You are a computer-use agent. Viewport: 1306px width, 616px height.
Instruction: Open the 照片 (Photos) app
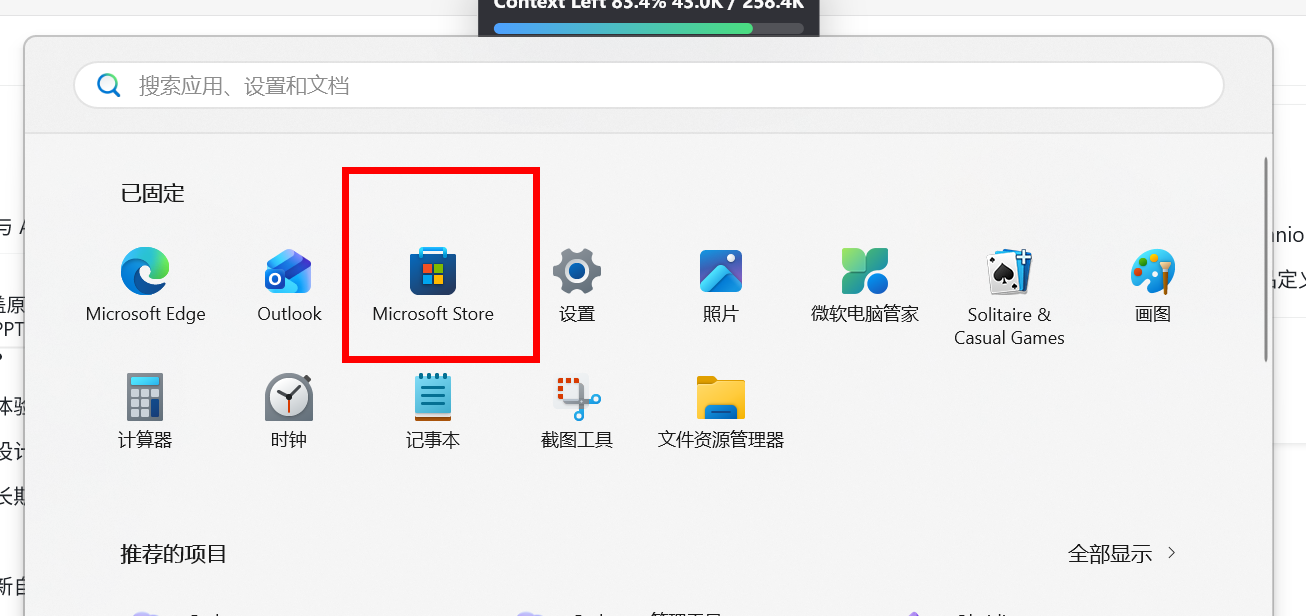click(721, 285)
